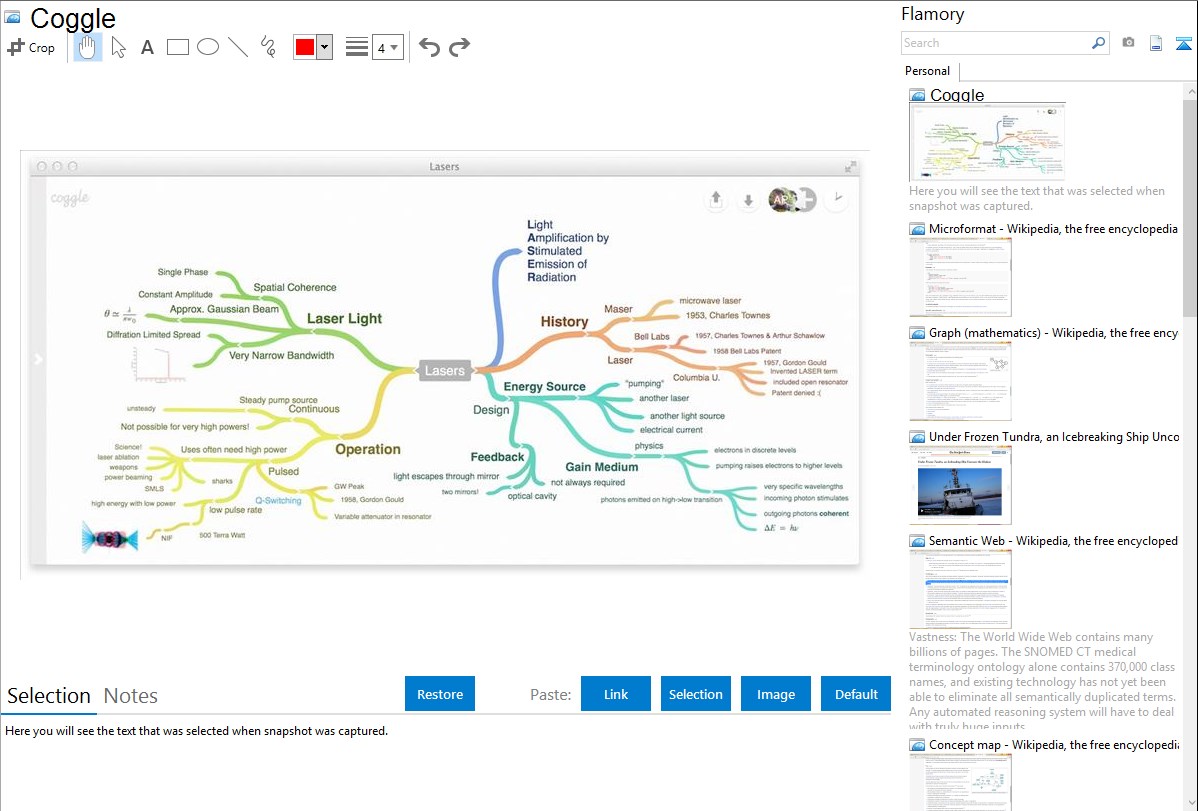Click the user avatar in Coggle
Screen dimensions: 1198x811
(782, 200)
